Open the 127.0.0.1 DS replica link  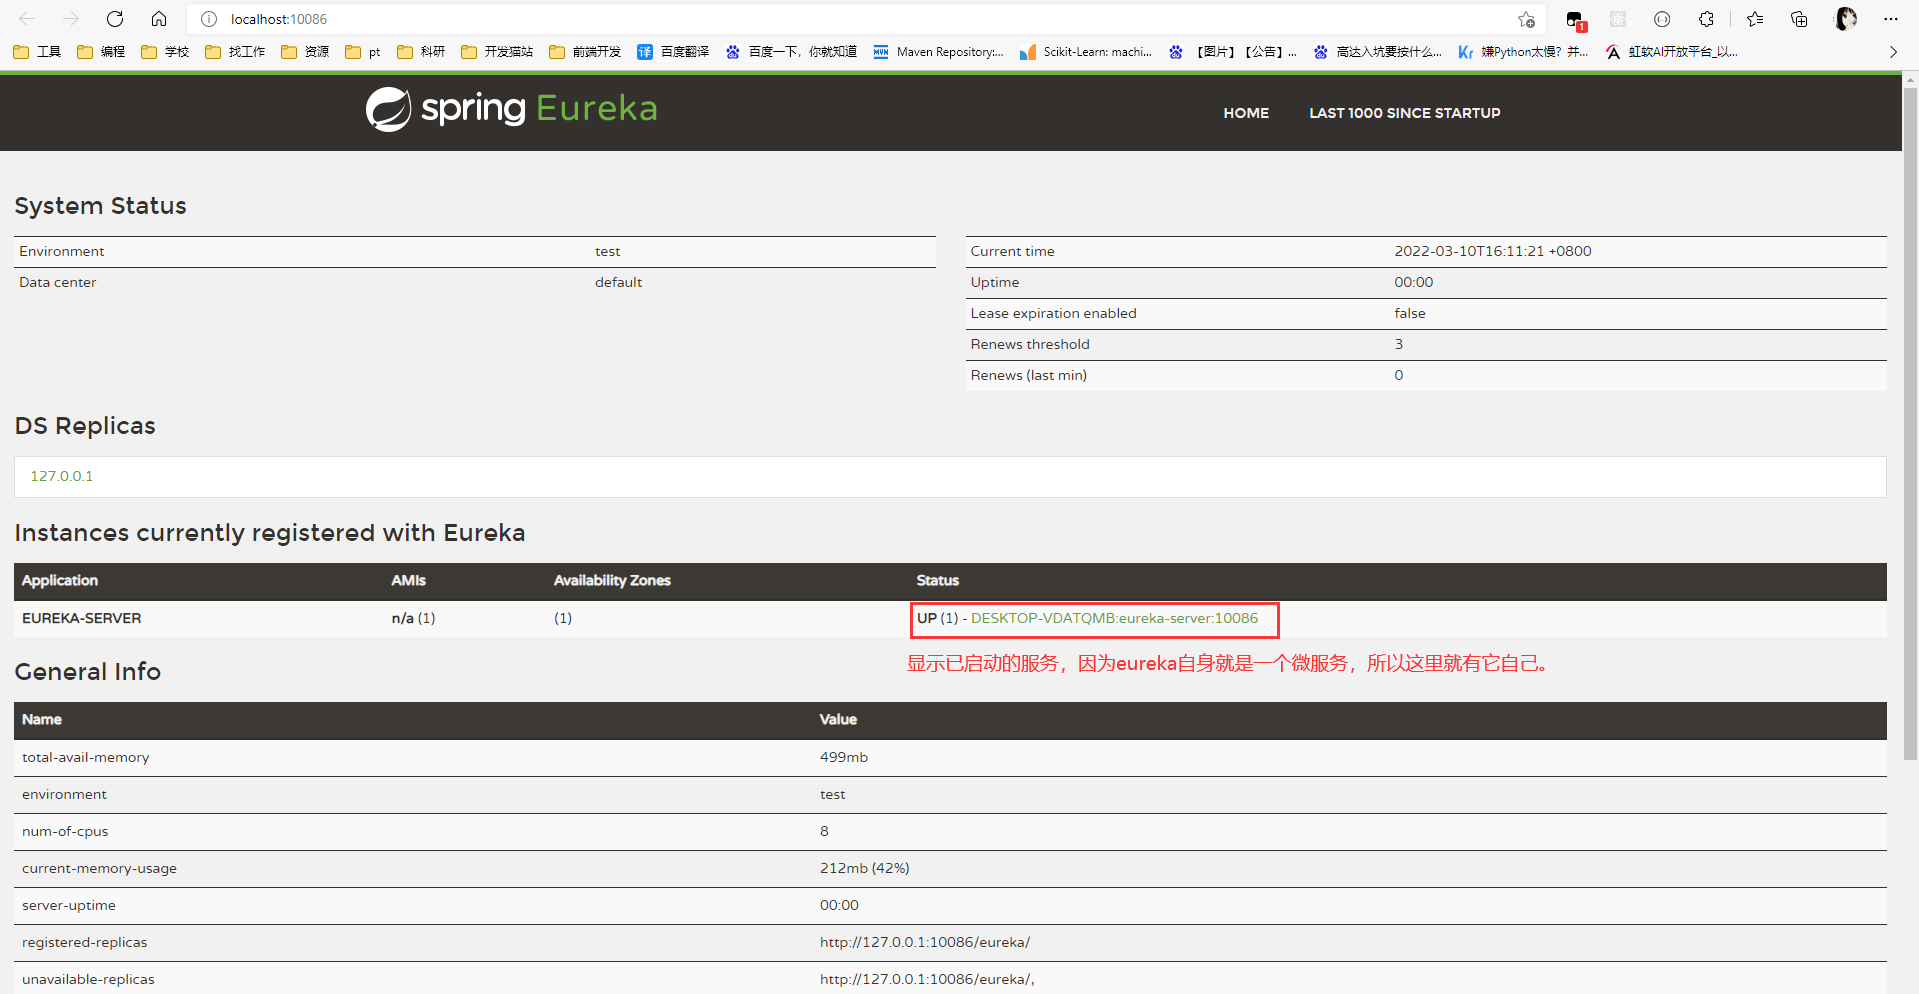[62, 476]
